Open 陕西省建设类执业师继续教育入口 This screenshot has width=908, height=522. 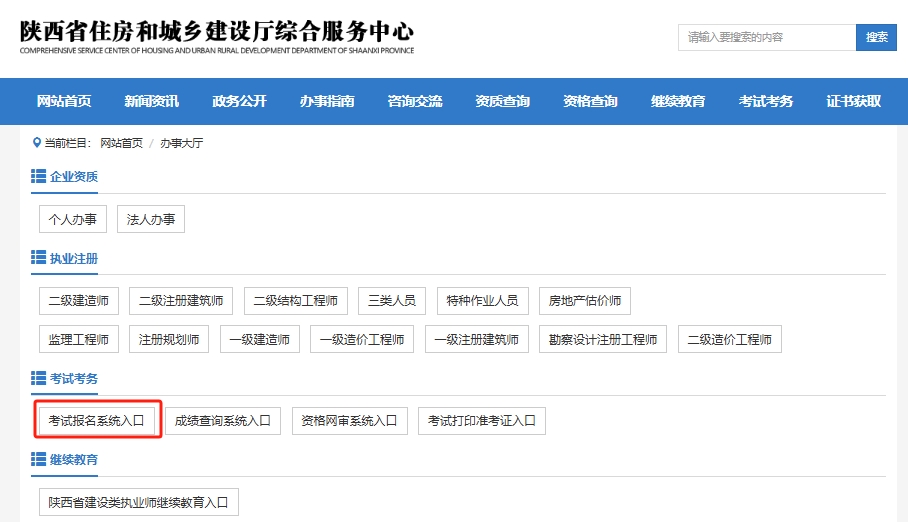139,502
